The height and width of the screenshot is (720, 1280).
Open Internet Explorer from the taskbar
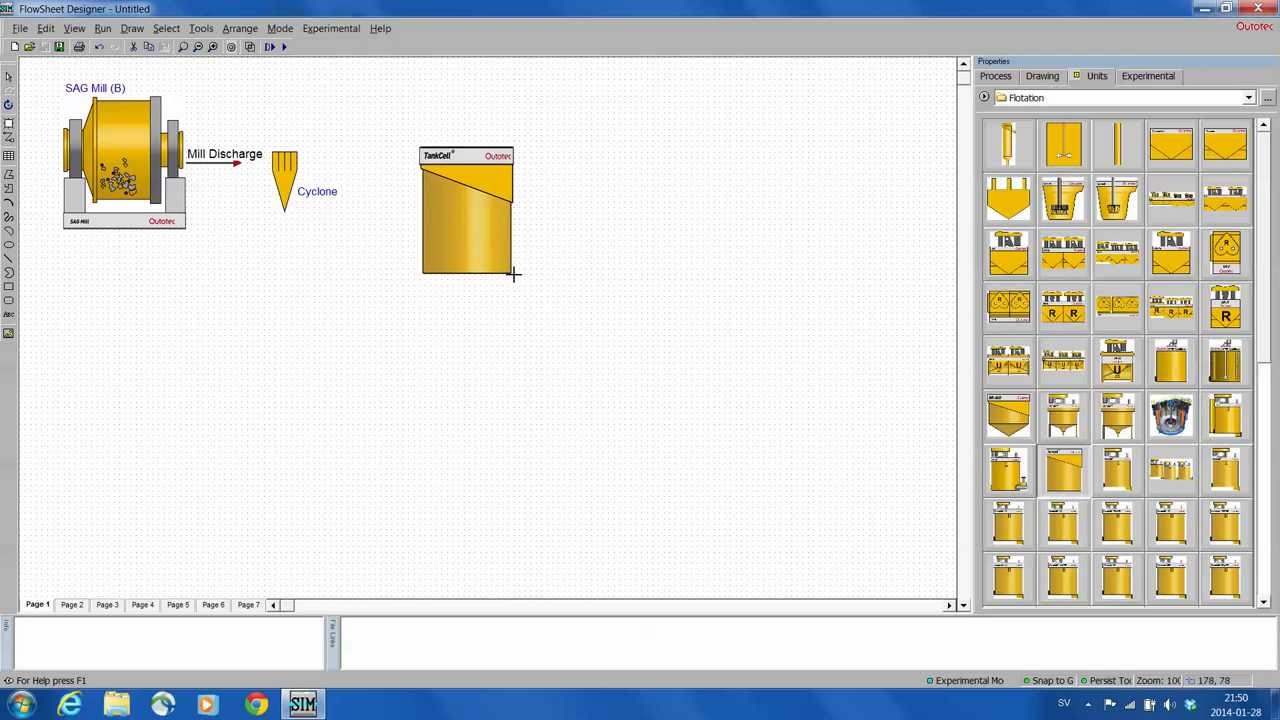[70, 705]
